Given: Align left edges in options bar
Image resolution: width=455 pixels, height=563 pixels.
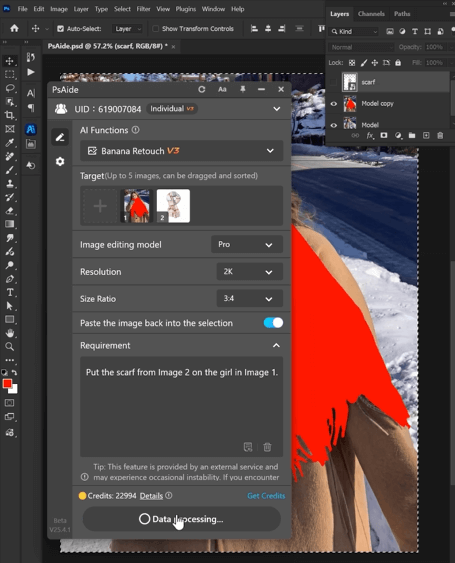Looking at the screenshot, I should tap(254, 28).
